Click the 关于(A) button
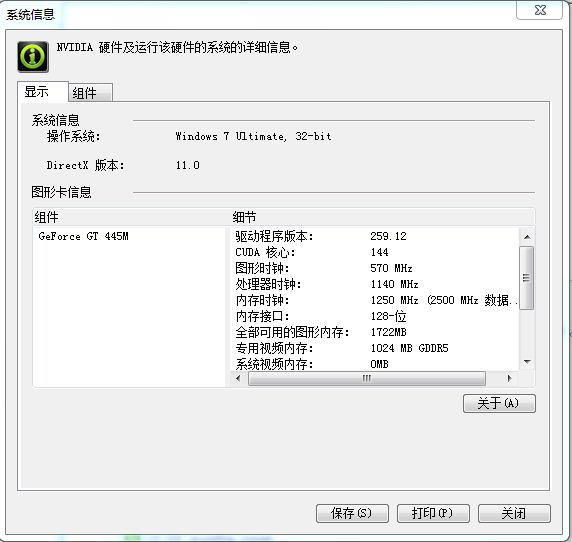The height and width of the screenshot is (542, 572). pyautogui.click(x=499, y=403)
